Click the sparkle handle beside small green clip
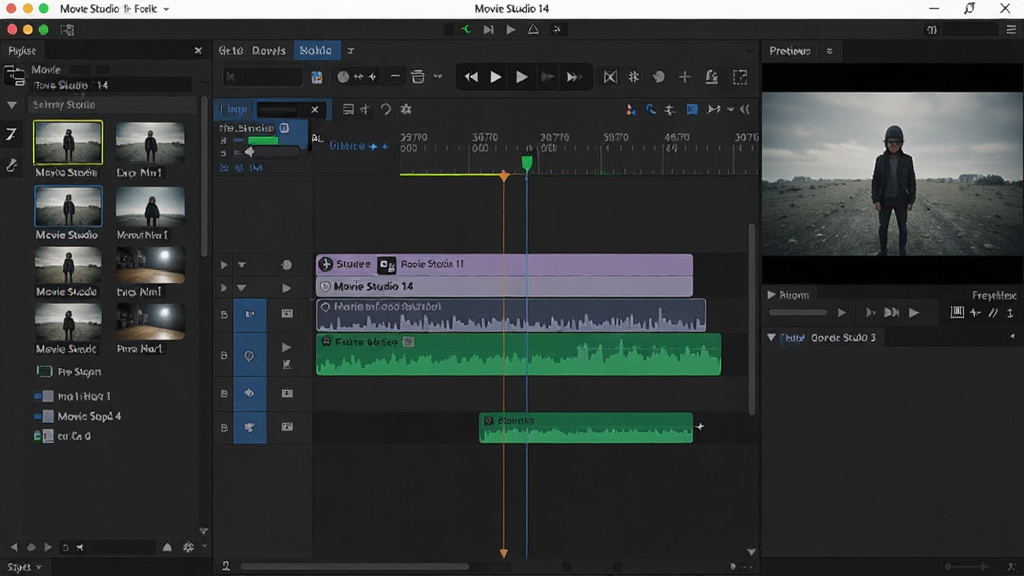Image resolution: width=1024 pixels, height=576 pixels. coord(700,426)
